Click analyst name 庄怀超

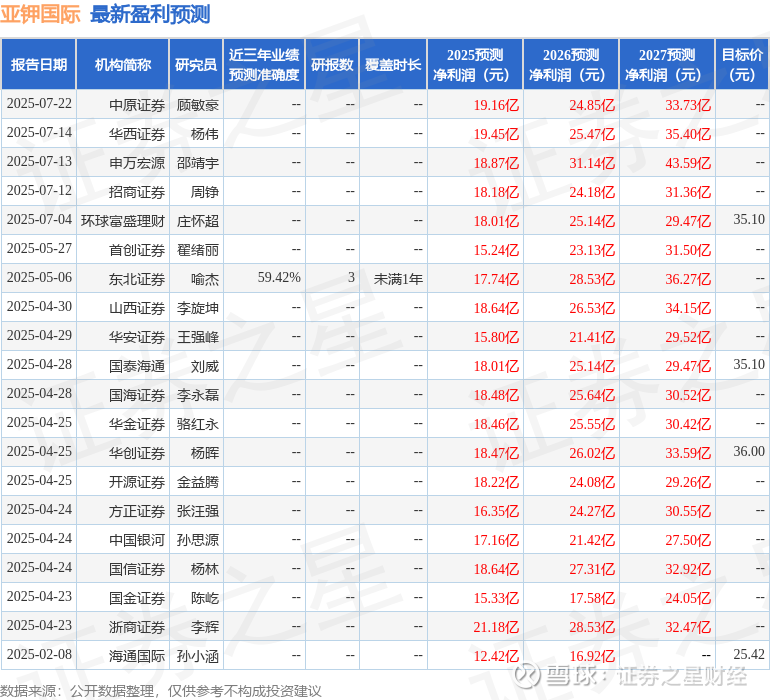tap(197, 221)
